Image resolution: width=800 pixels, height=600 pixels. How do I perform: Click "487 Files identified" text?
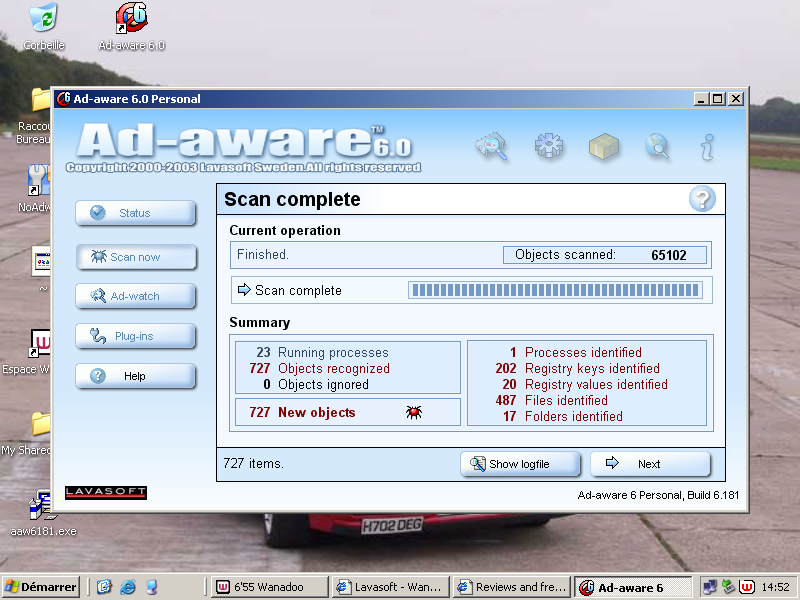(552, 401)
